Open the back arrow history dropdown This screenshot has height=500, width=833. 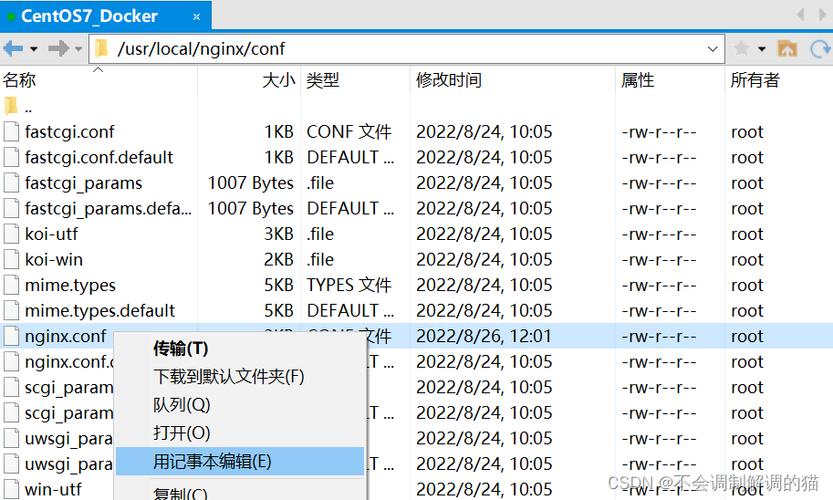[x=34, y=49]
